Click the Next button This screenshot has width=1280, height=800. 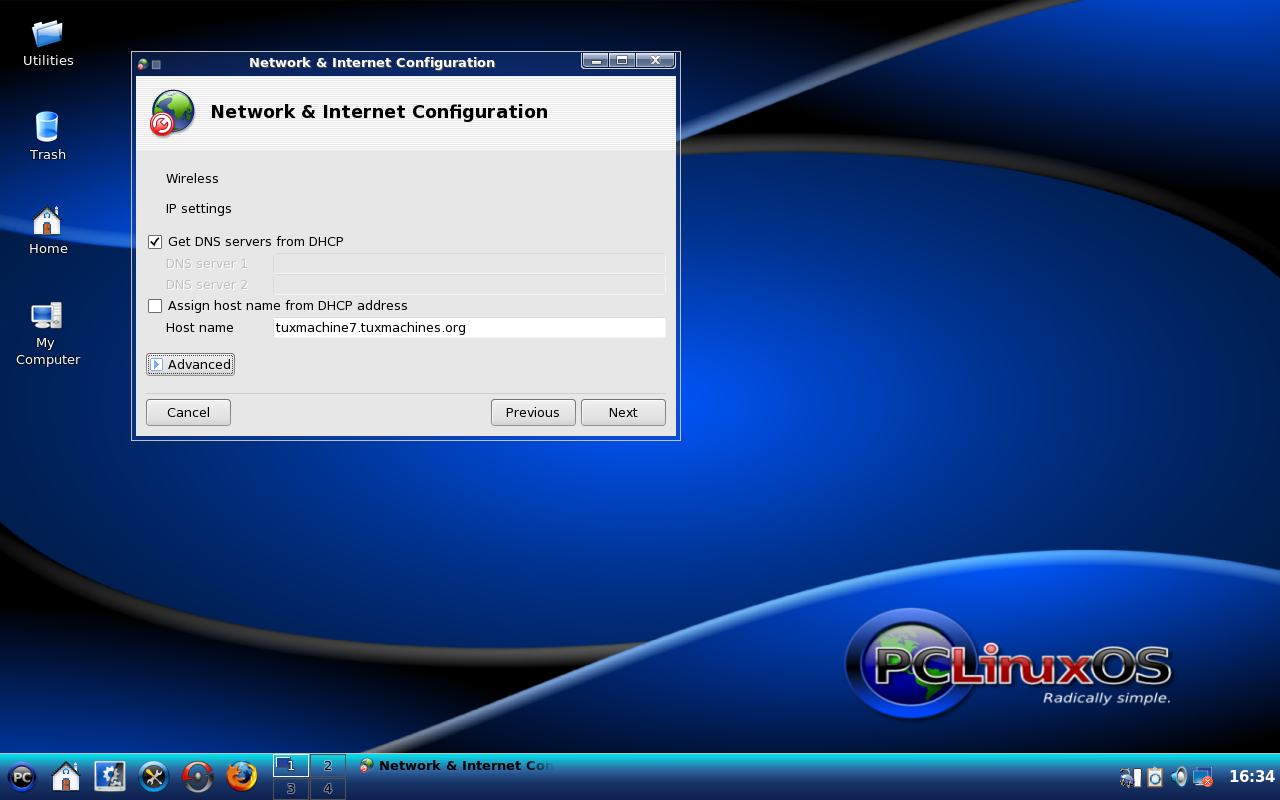tap(623, 412)
